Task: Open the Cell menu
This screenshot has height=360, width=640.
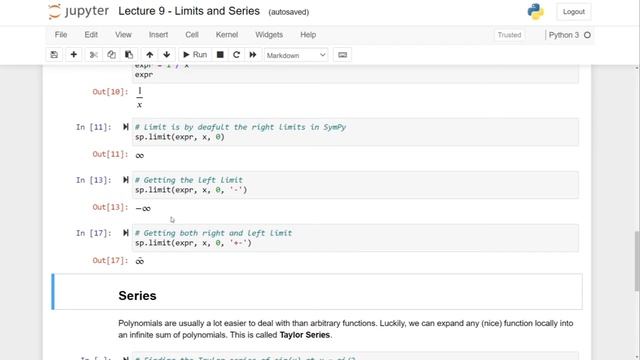Action: tap(192, 35)
